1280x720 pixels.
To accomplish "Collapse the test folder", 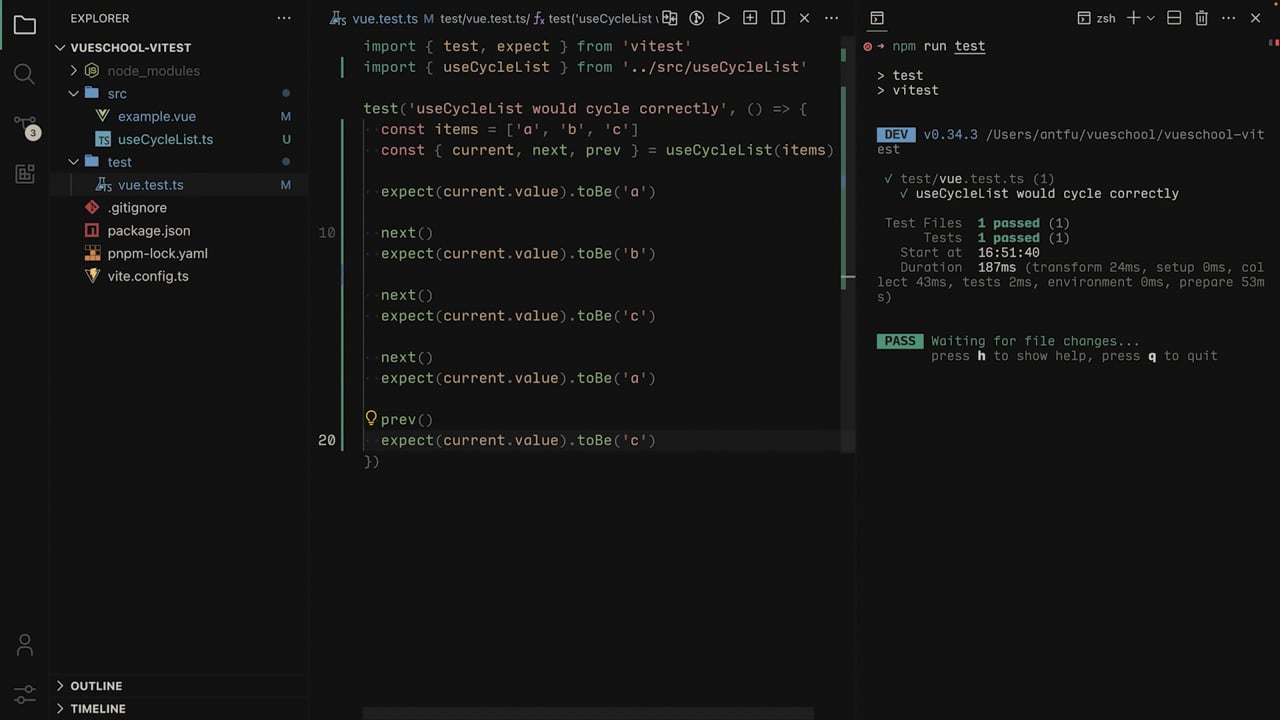I will click(73, 161).
